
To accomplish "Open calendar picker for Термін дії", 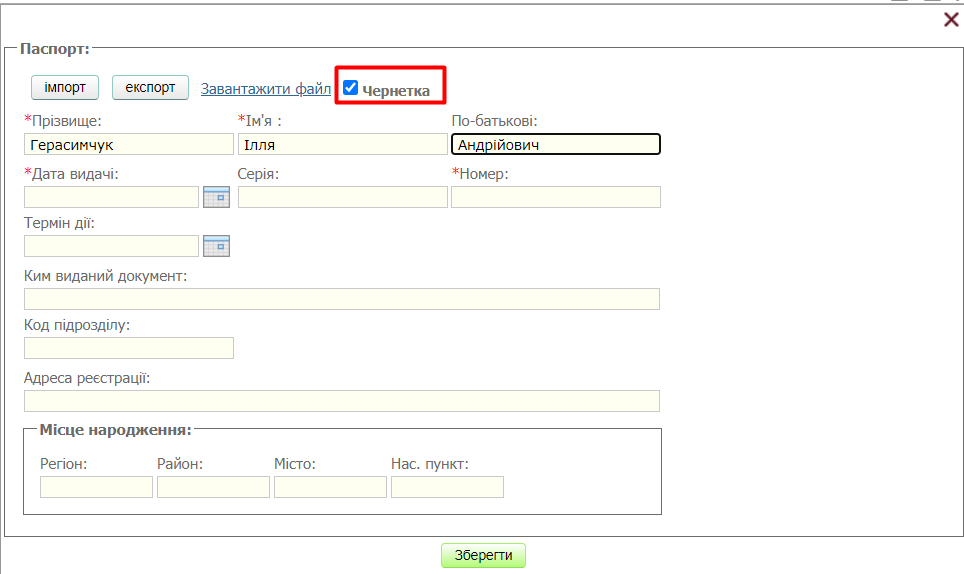I will pos(216,246).
